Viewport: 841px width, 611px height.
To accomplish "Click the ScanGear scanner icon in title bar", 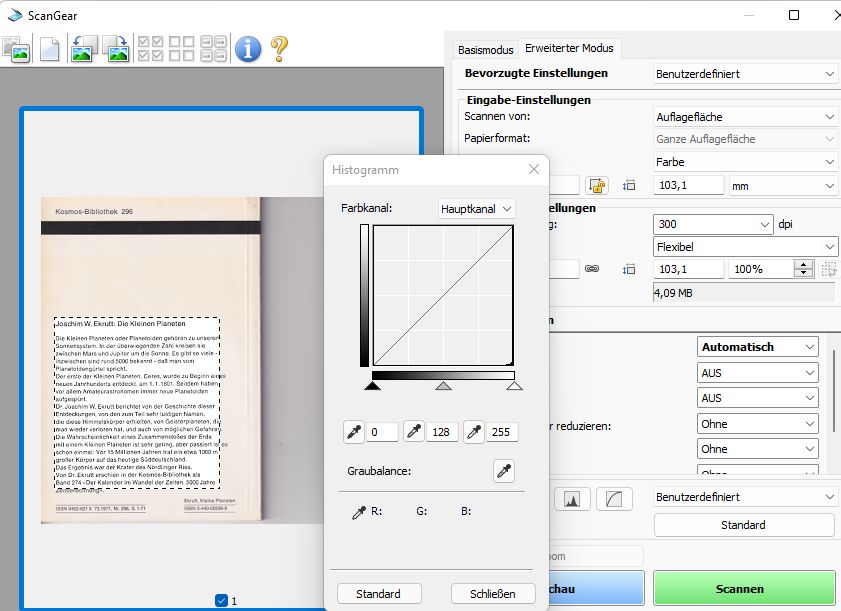I will 14,15.
